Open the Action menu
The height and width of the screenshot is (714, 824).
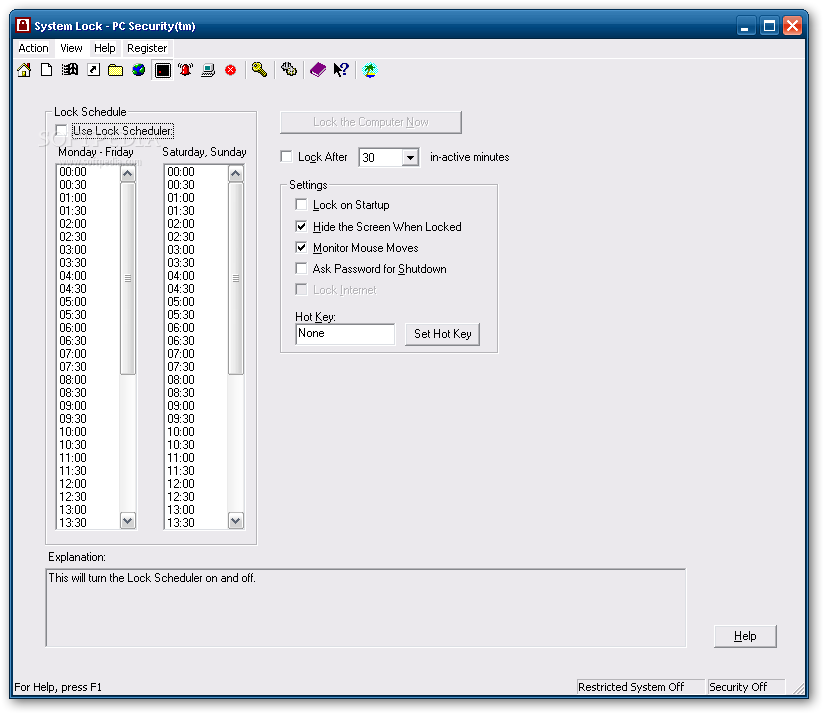33,48
